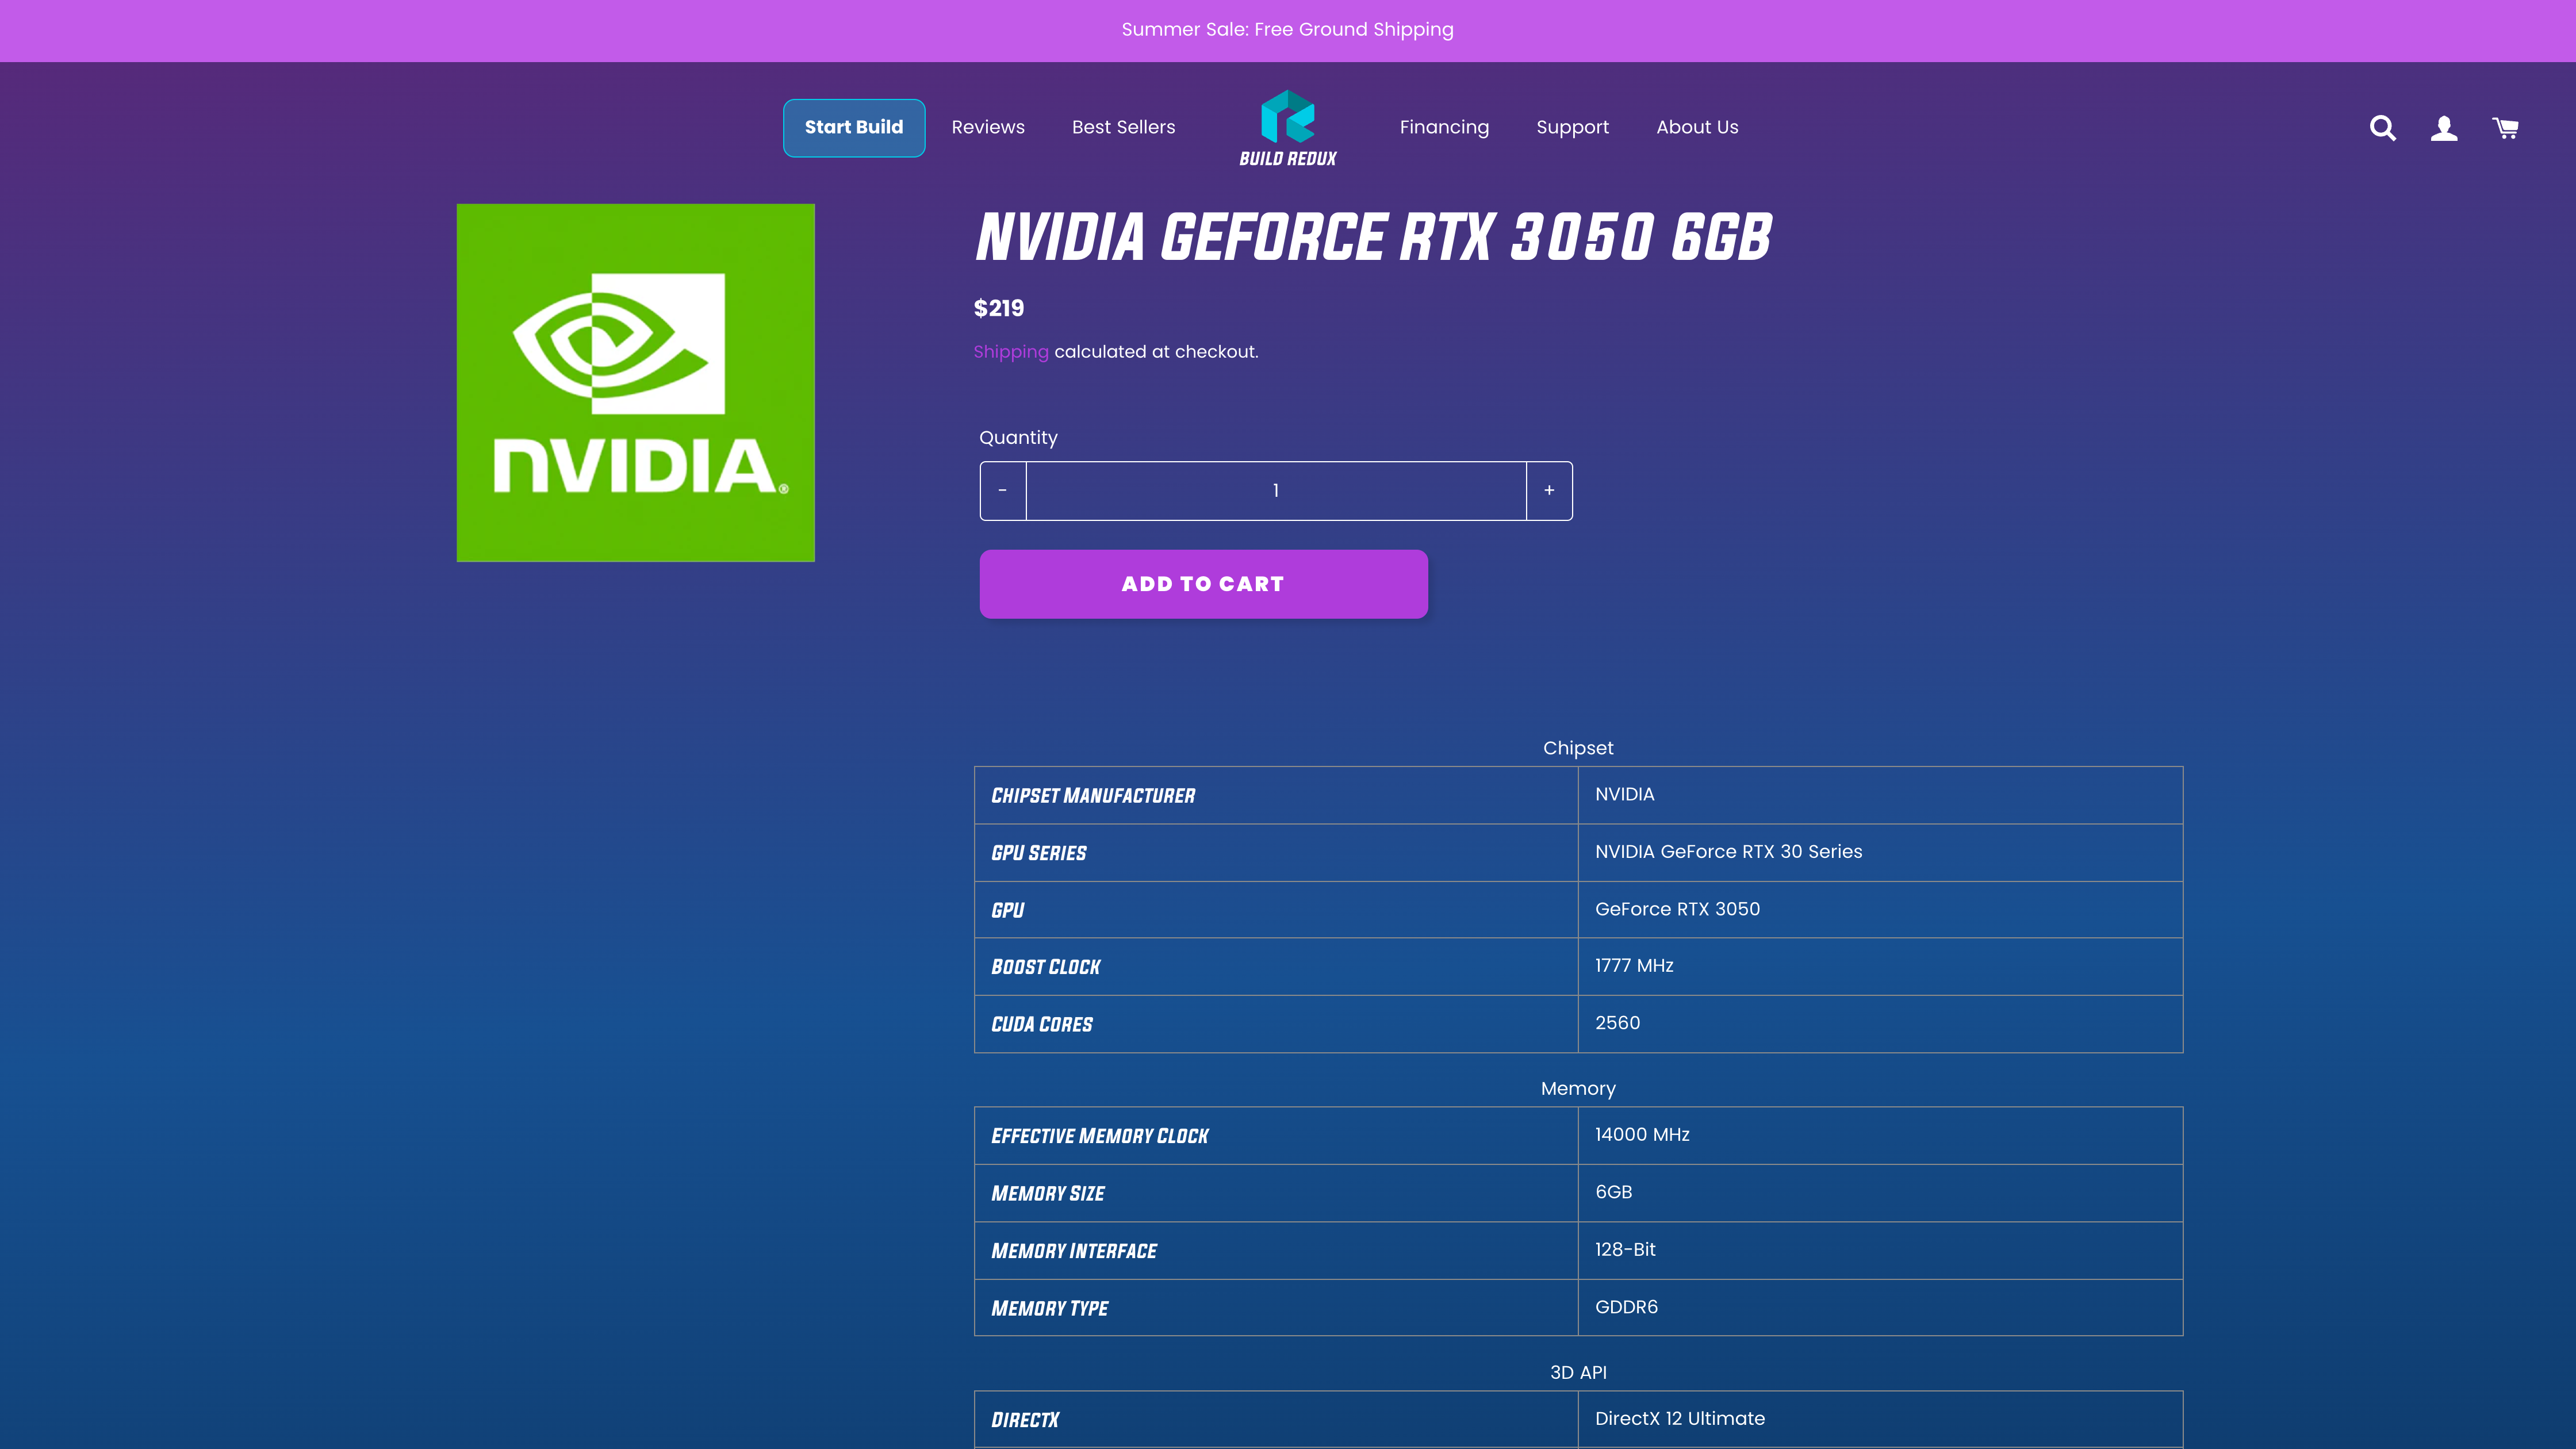Viewport: 2576px width, 1449px height.
Task: Open the Shipping link
Action: [x=1010, y=351]
